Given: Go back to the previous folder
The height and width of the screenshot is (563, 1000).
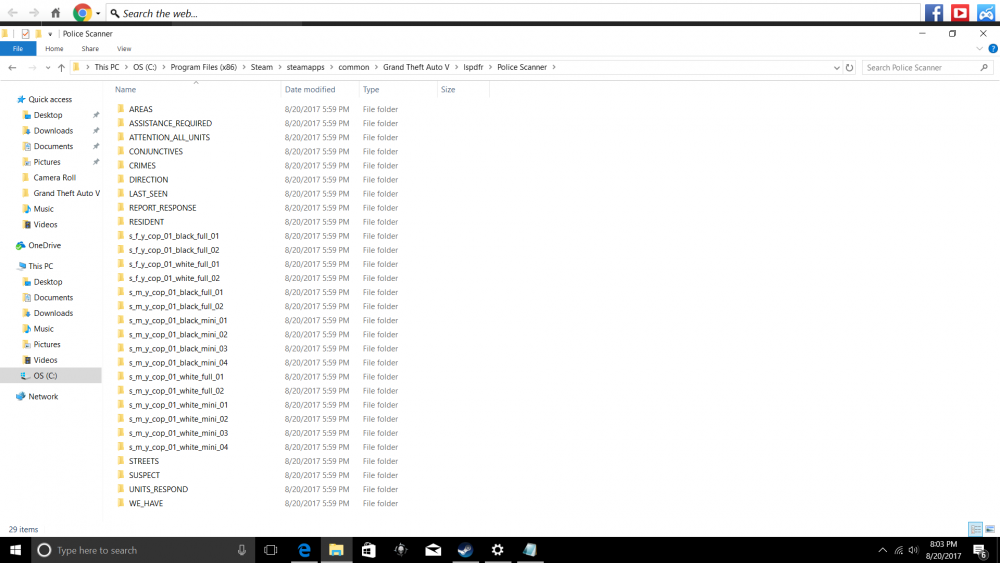Looking at the screenshot, I should point(12,68).
